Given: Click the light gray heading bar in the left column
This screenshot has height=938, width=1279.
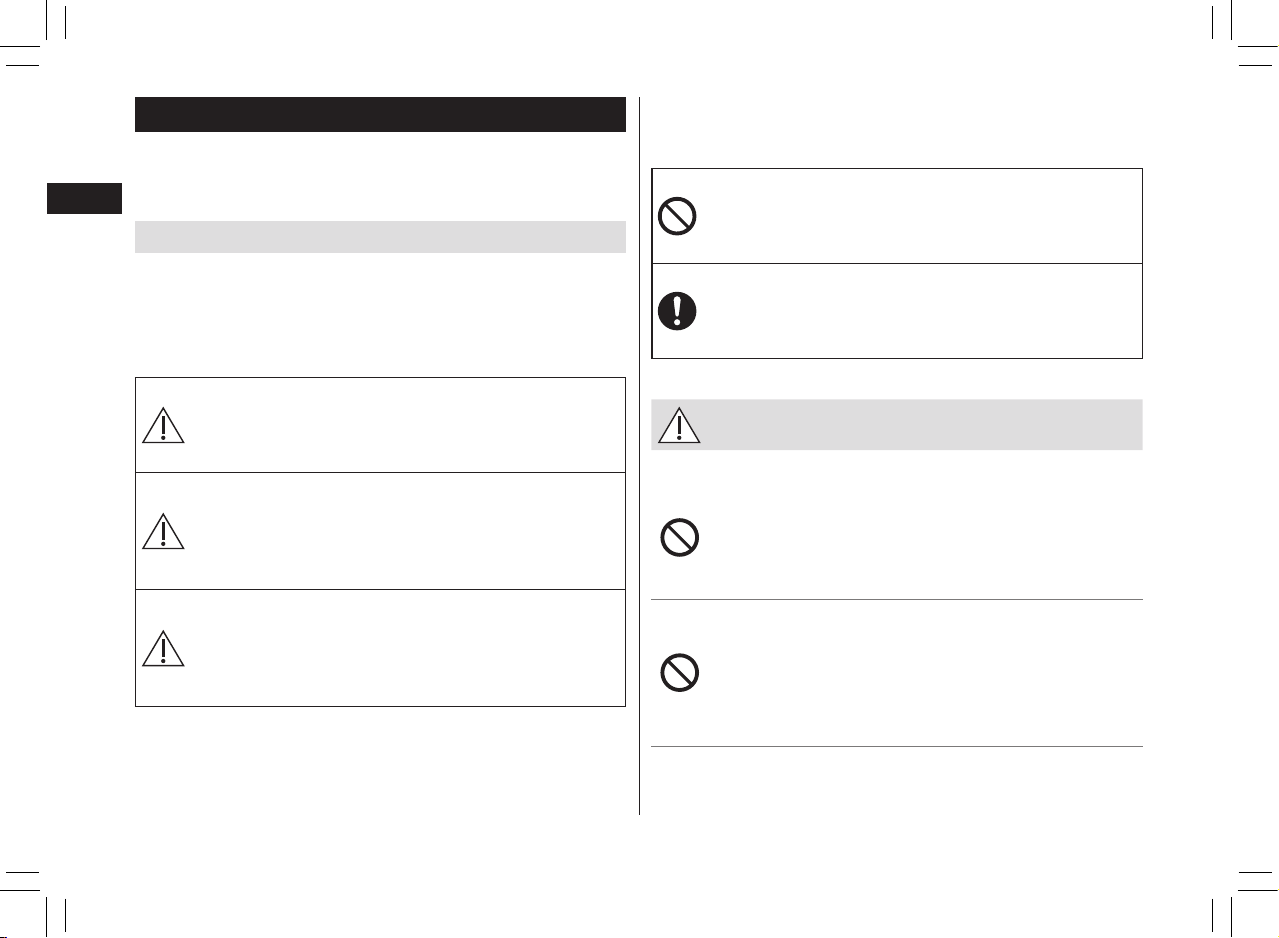Looking at the screenshot, I should point(380,237).
